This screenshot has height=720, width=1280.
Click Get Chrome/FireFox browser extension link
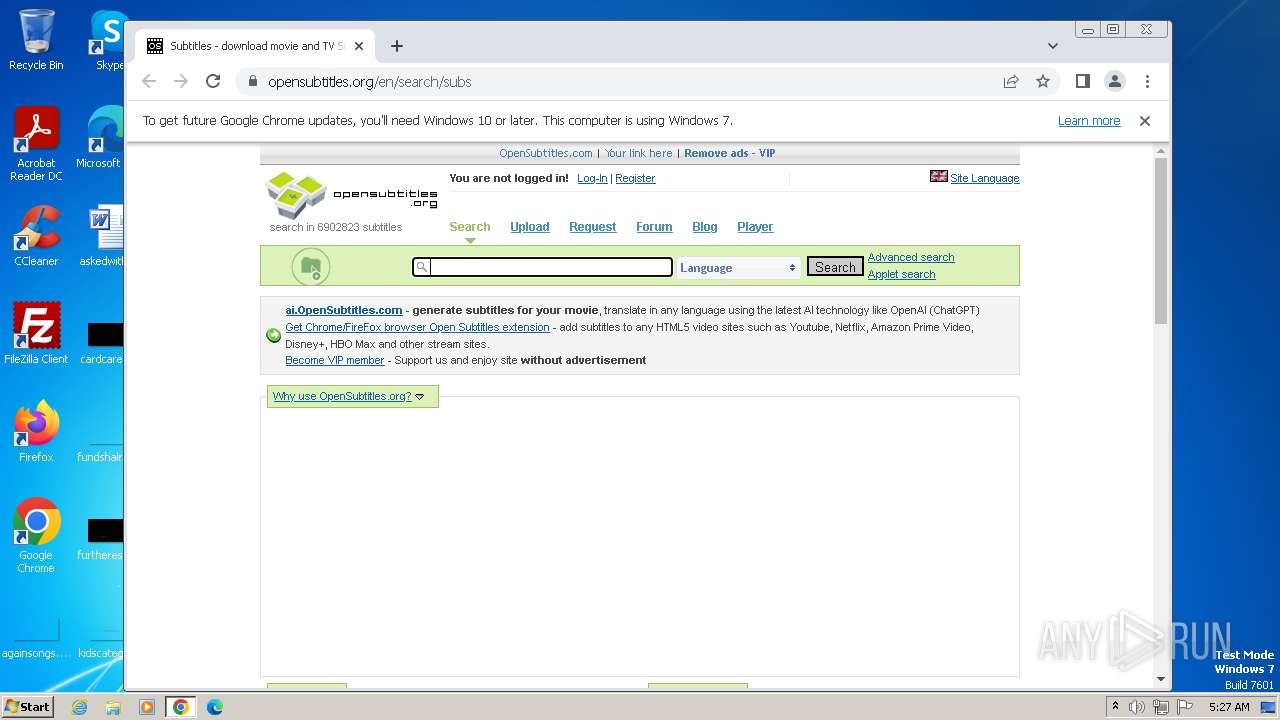coord(417,327)
